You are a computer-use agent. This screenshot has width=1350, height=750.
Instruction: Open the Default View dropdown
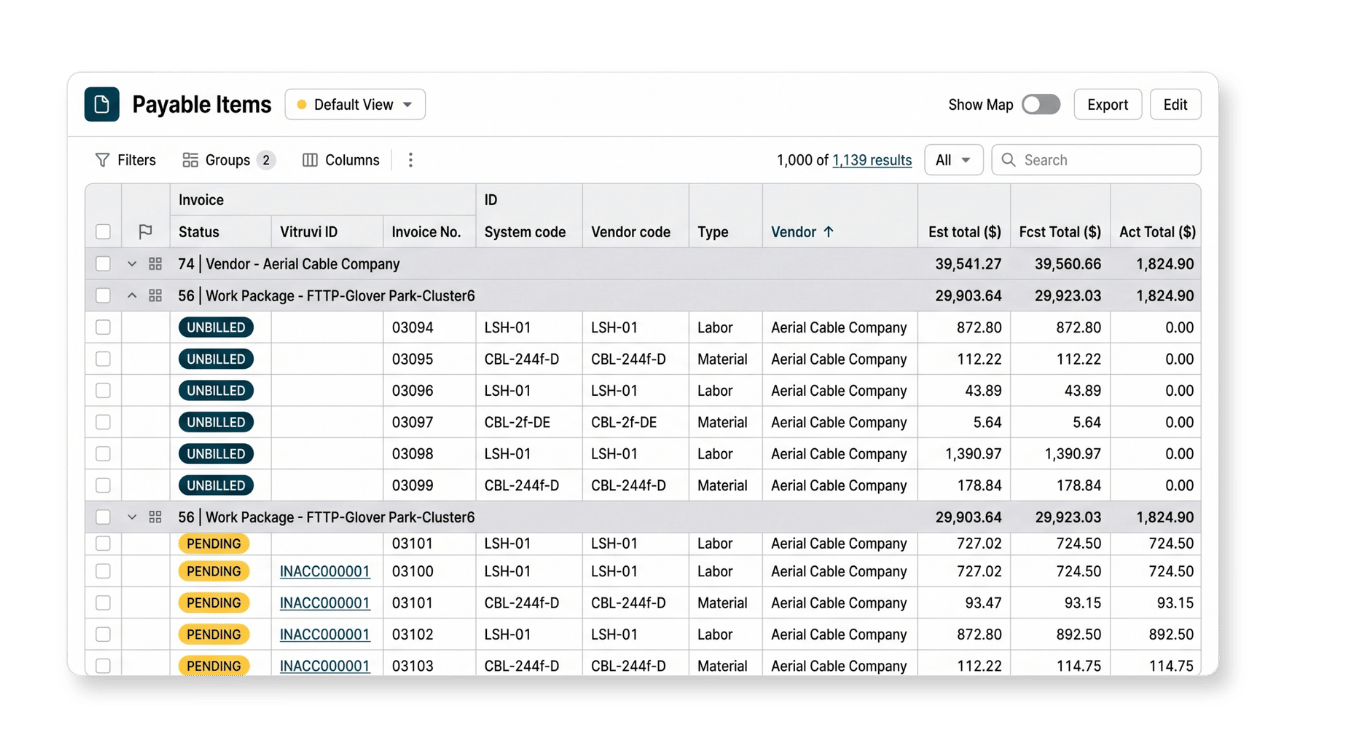tap(355, 104)
